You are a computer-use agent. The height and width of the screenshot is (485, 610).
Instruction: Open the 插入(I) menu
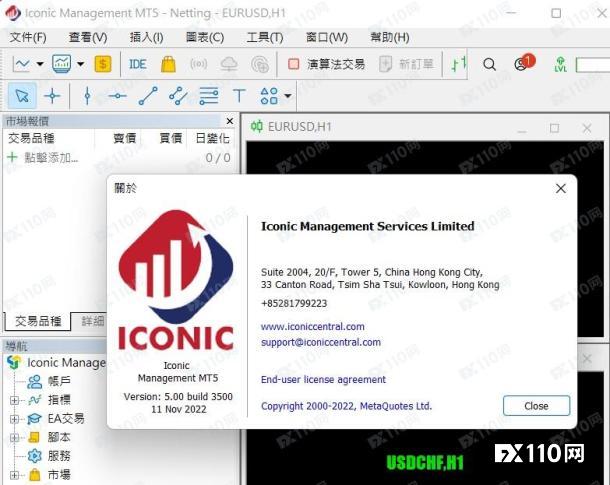tap(146, 37)
